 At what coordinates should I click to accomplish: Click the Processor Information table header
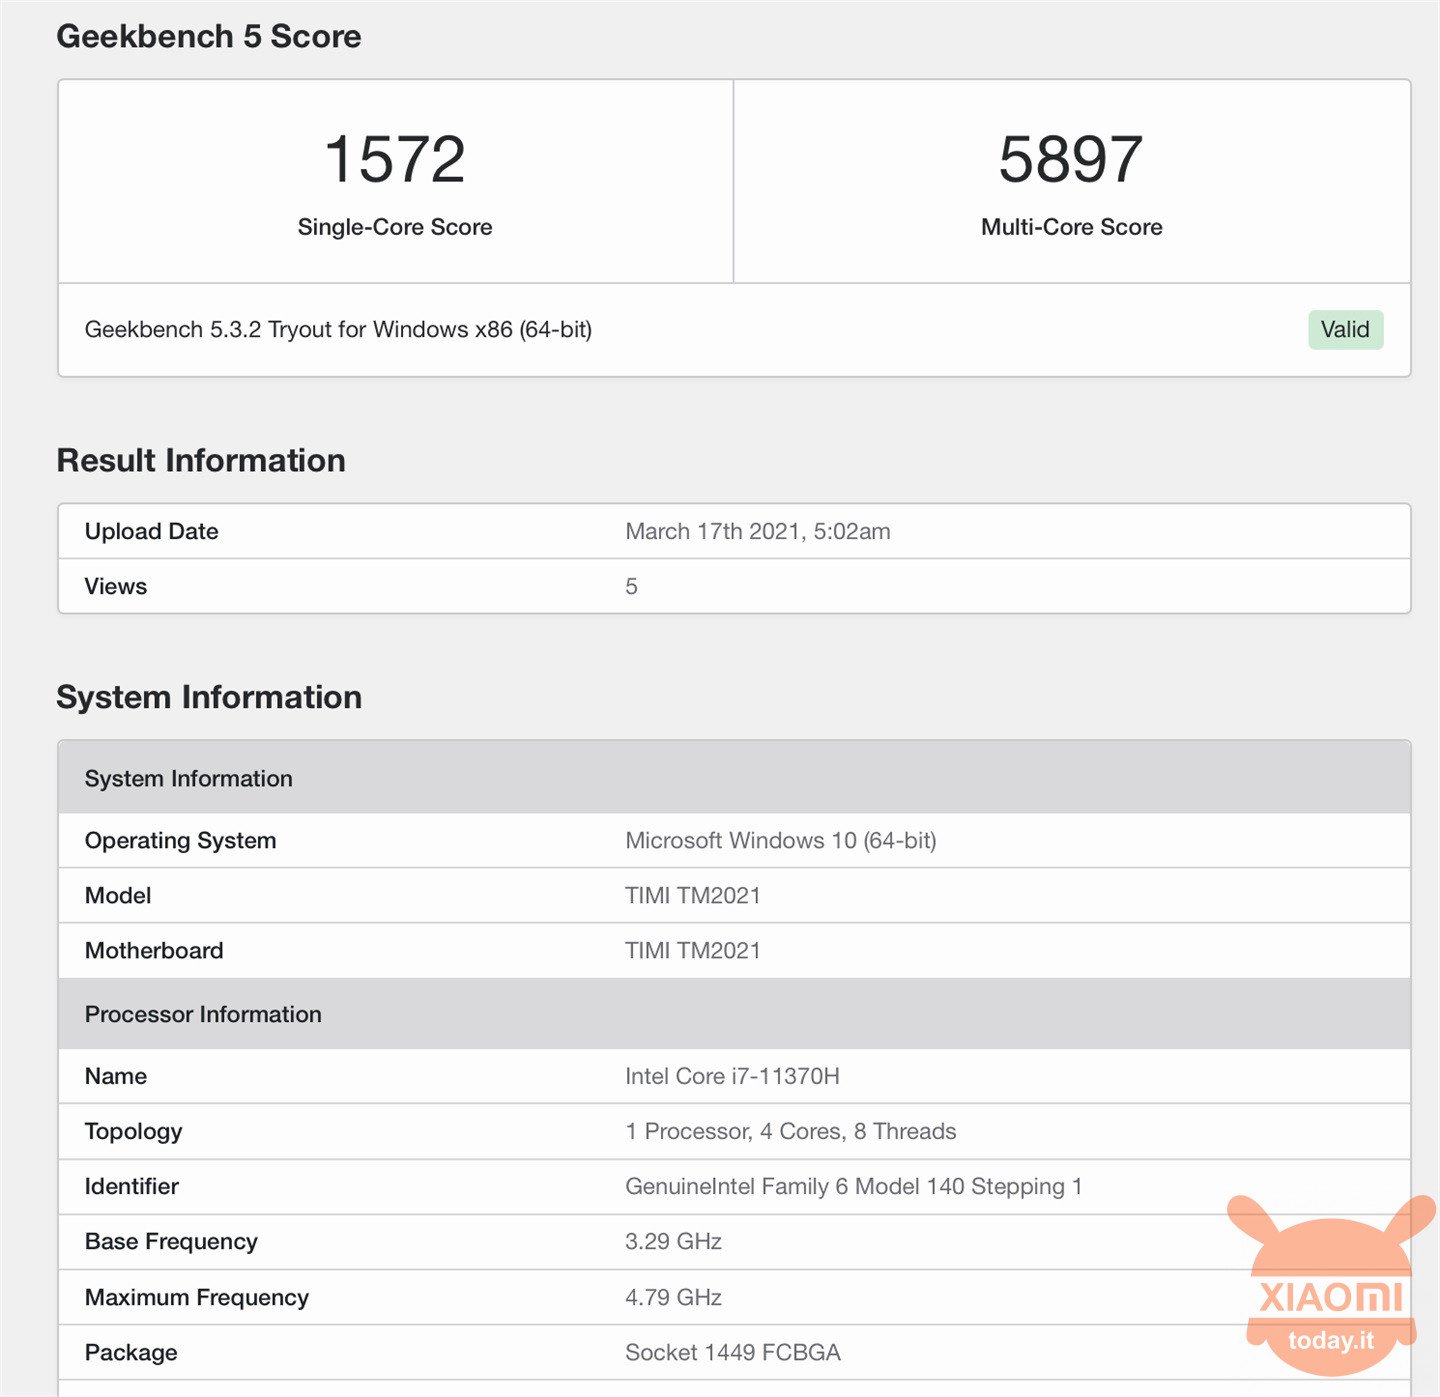tap(734, 1014)
